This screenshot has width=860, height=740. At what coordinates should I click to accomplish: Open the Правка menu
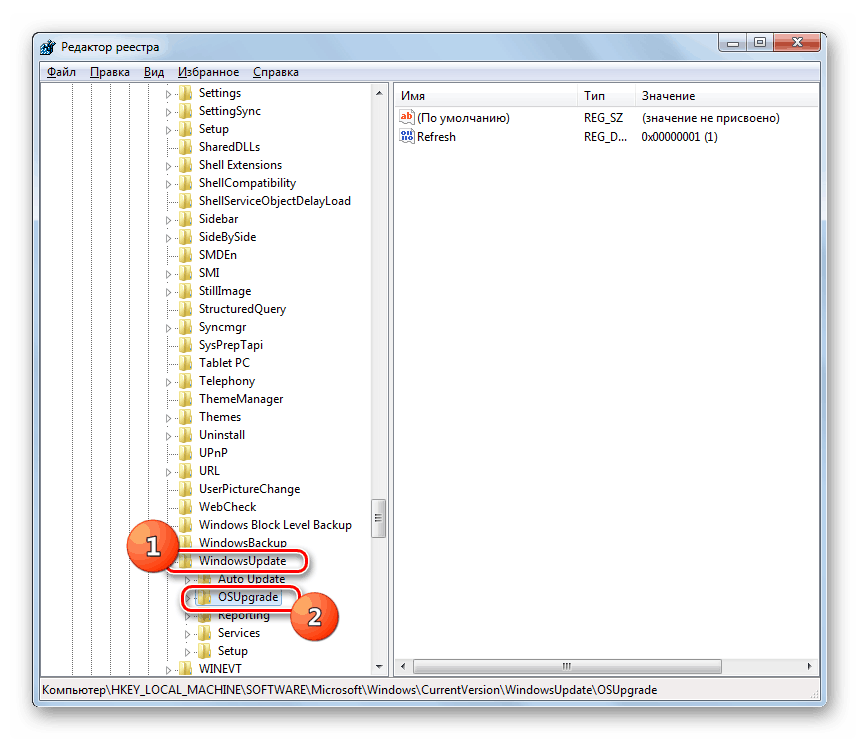110,72
